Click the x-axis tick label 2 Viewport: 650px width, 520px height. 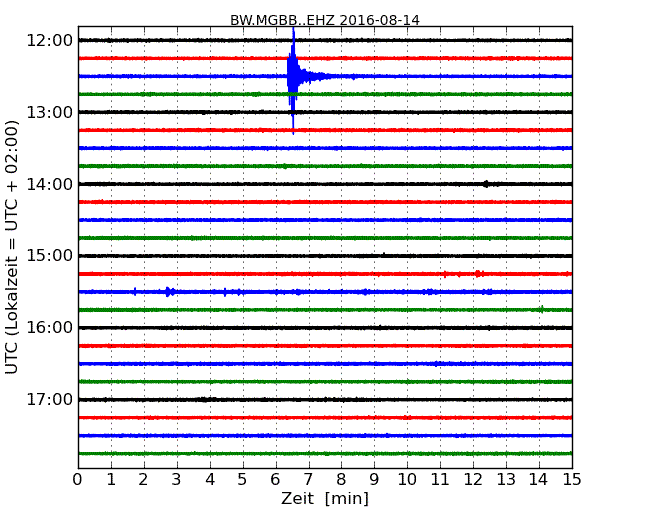(143, 480)
